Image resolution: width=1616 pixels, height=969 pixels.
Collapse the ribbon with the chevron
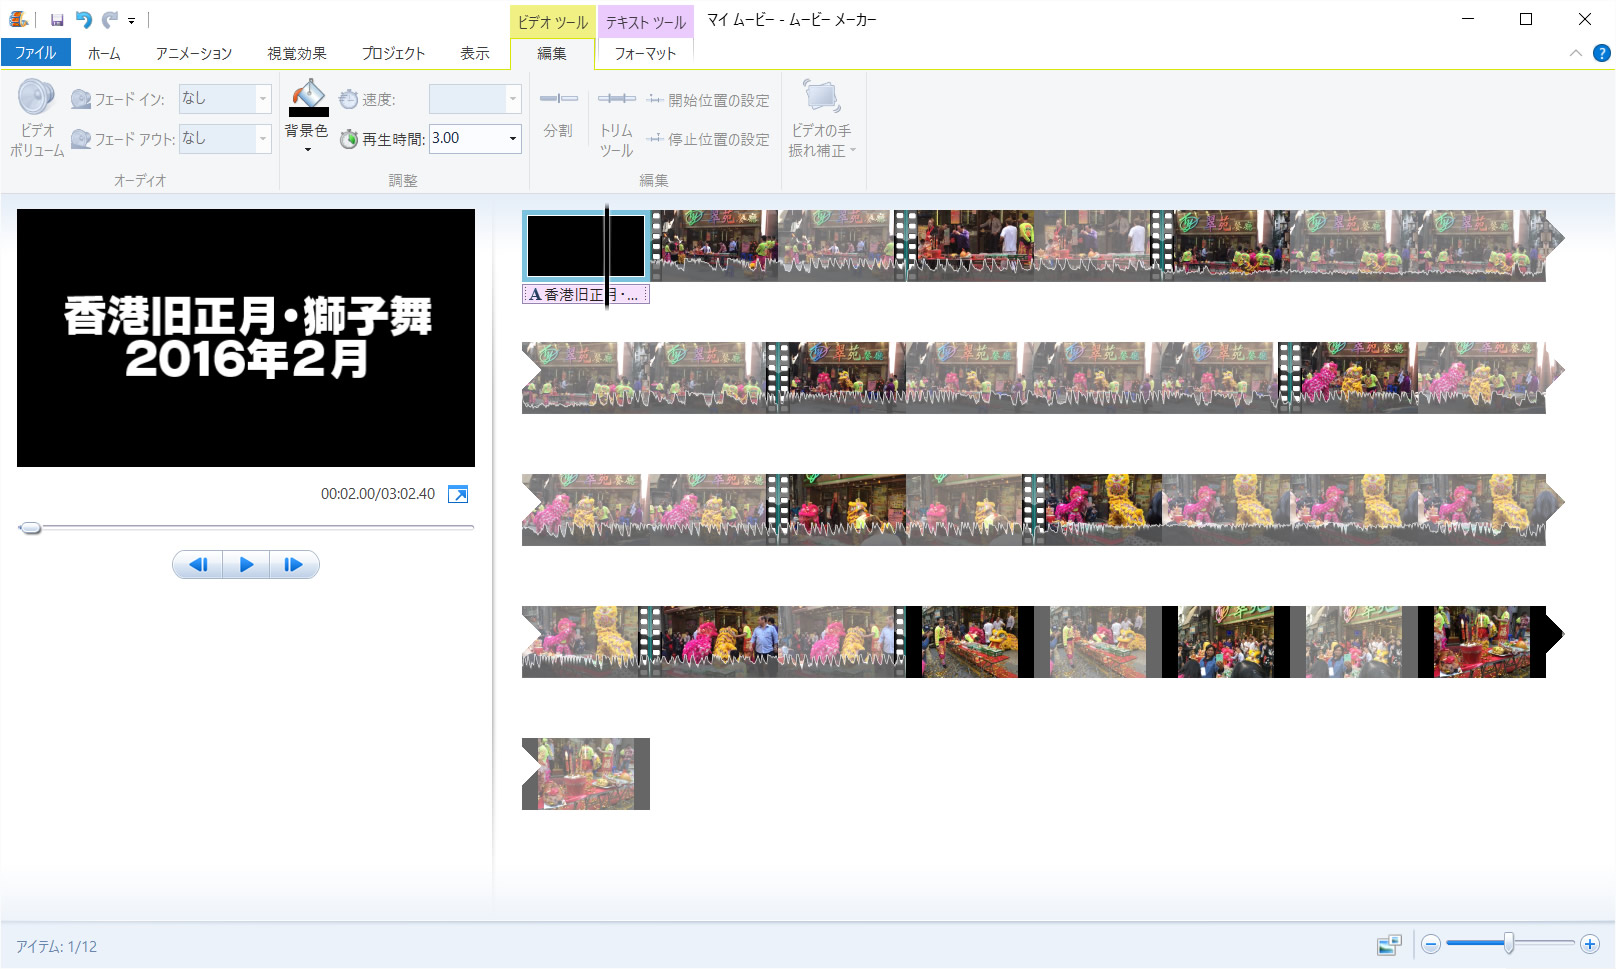pyautogui.click(x=1576, y=54)
